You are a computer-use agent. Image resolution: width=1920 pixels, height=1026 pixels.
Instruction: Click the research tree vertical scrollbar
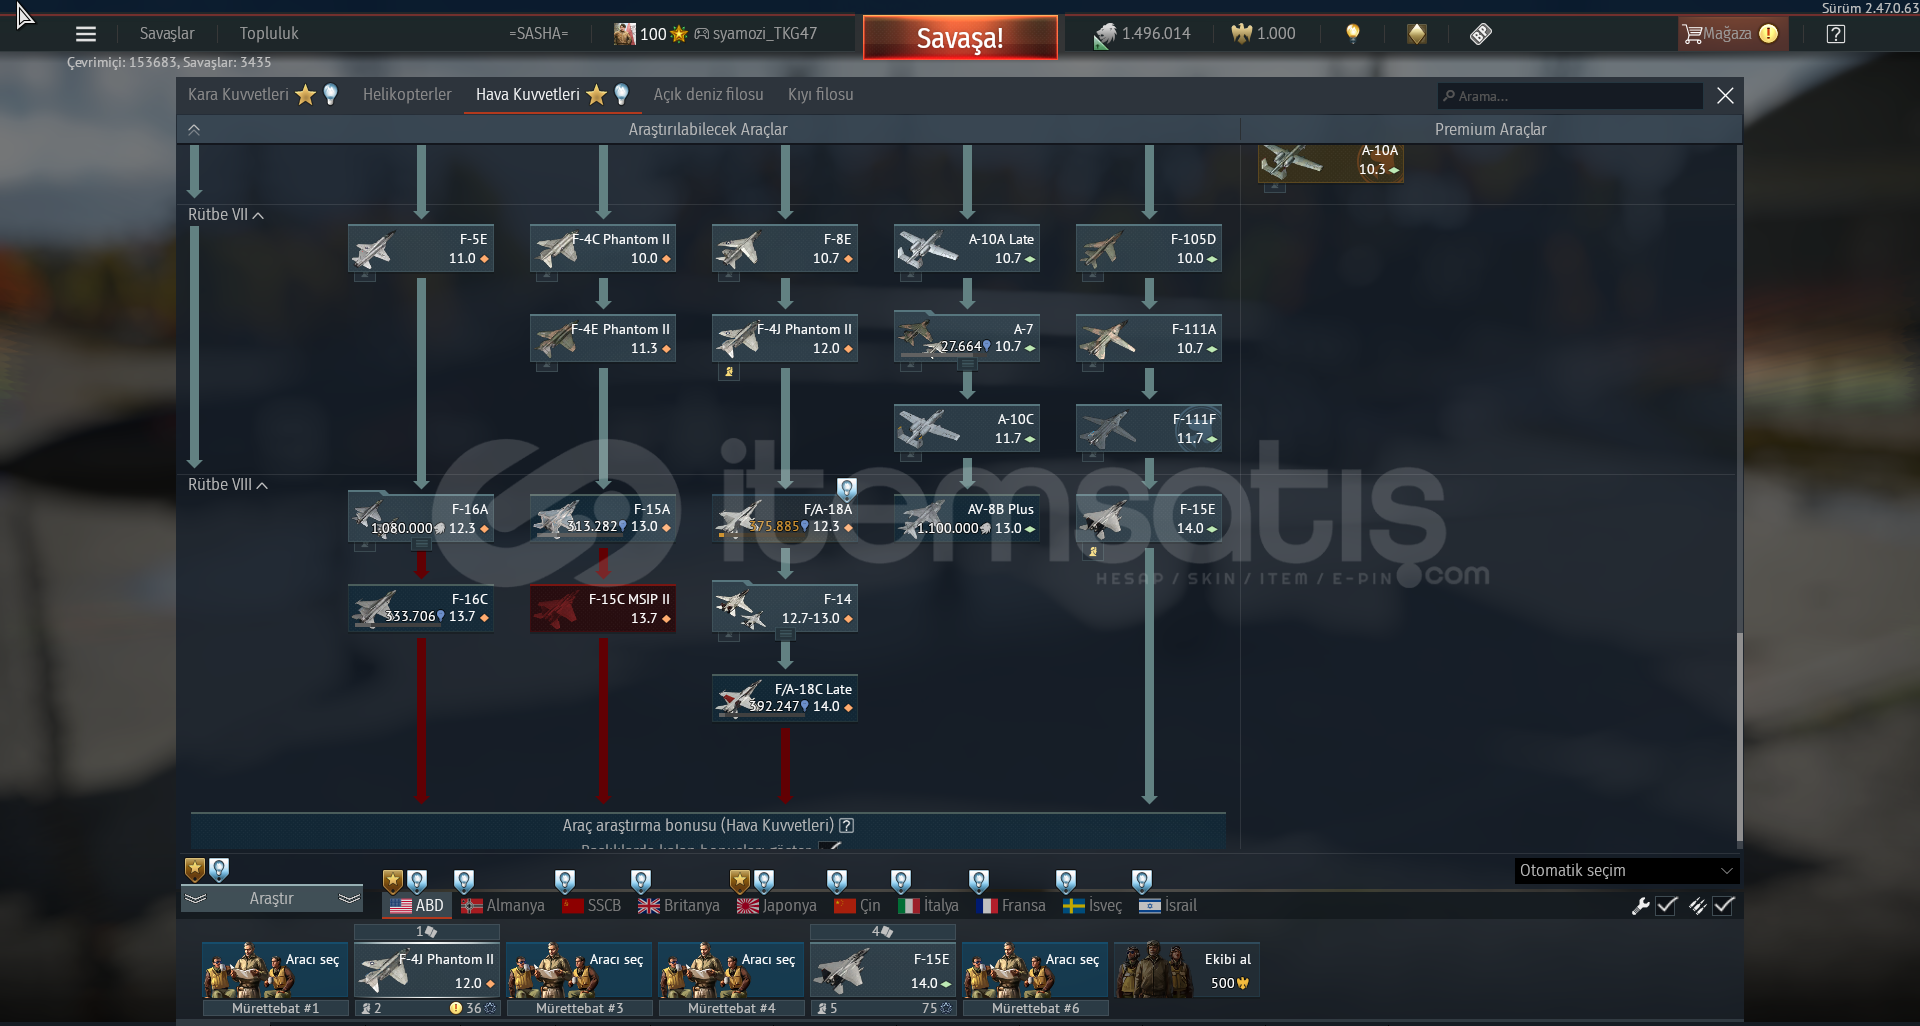click(1740, 737)
